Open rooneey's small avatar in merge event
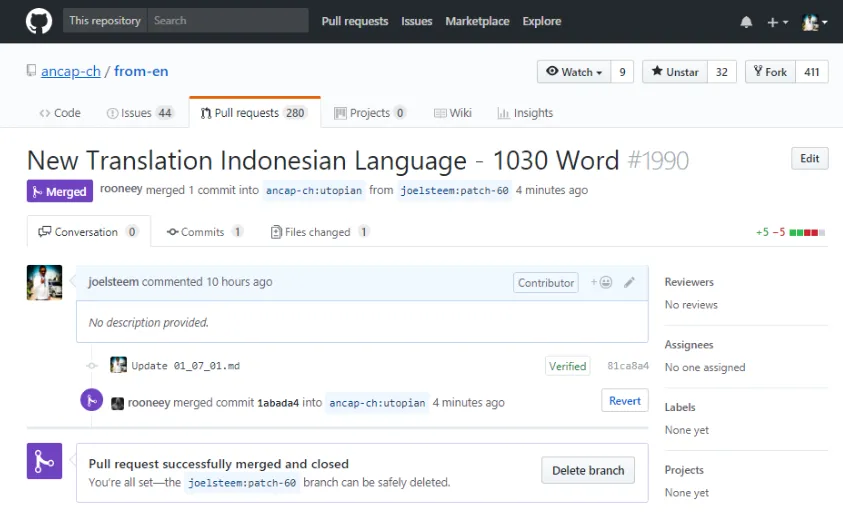 [x=117, y=403]
